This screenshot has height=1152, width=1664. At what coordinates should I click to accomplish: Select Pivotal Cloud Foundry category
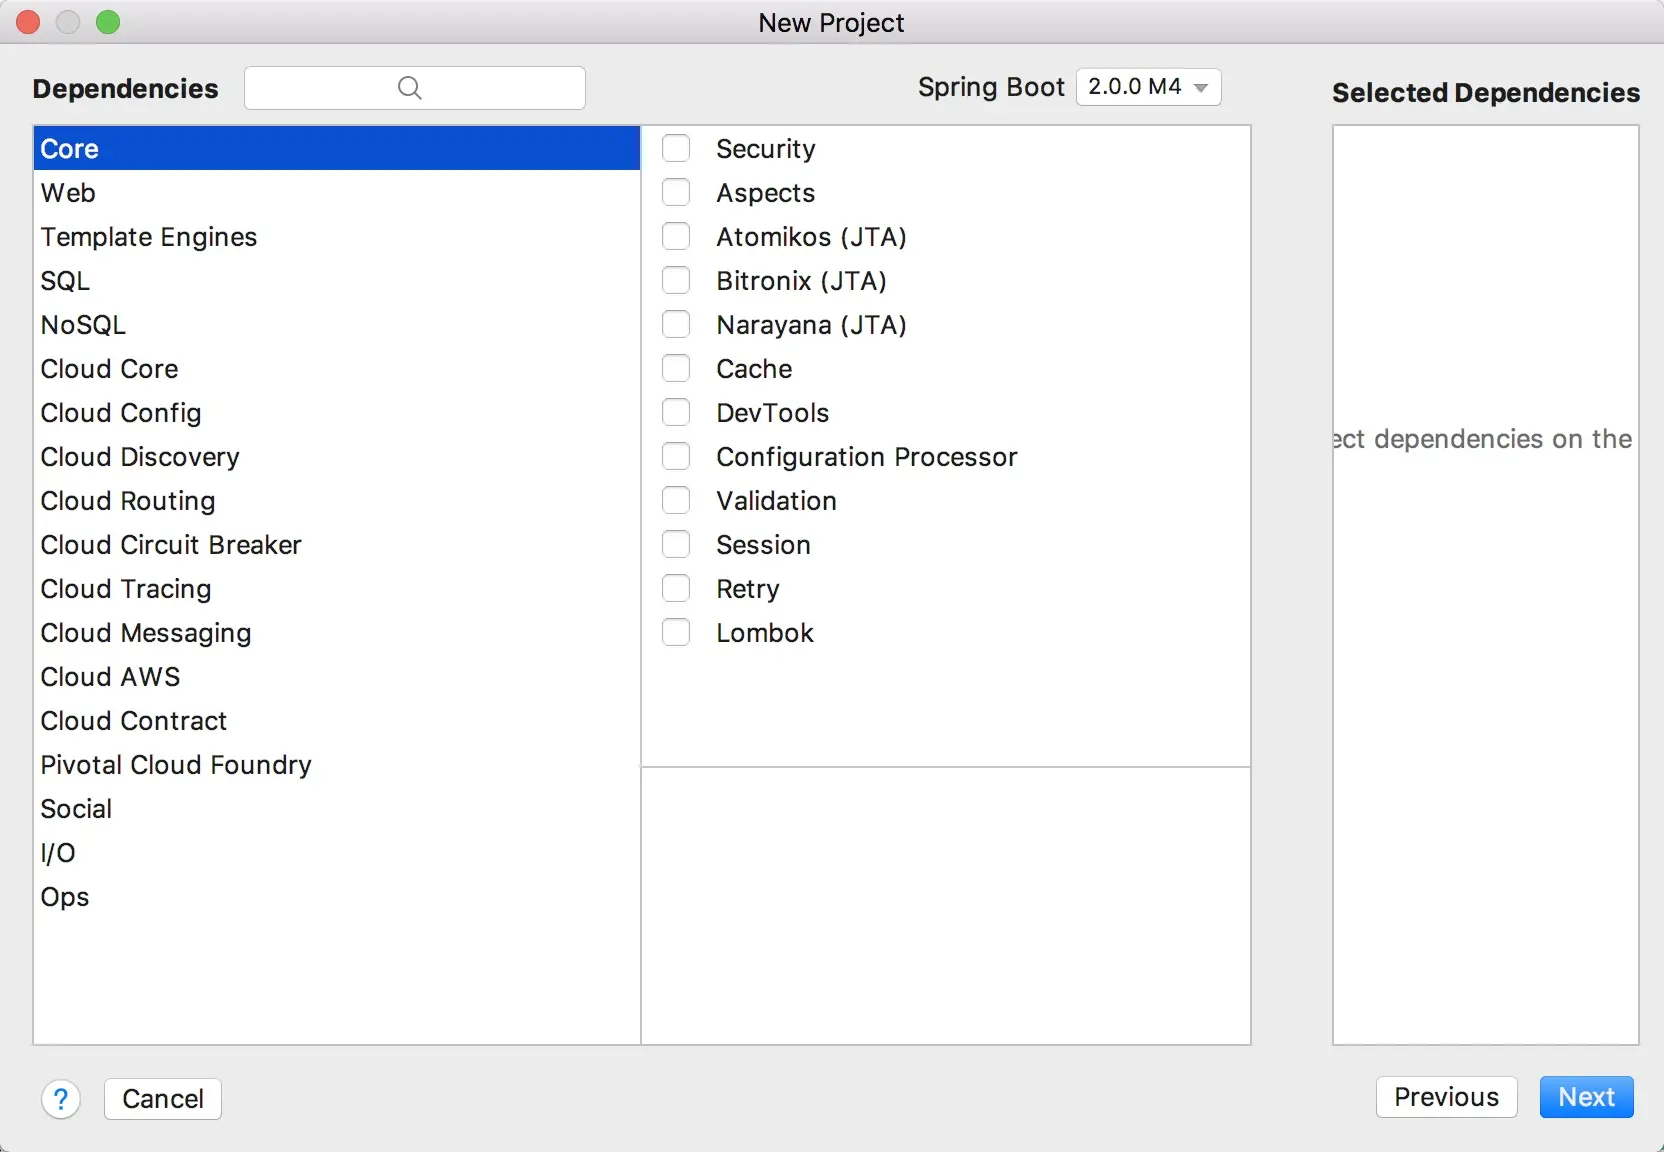(x=336, y=765)
